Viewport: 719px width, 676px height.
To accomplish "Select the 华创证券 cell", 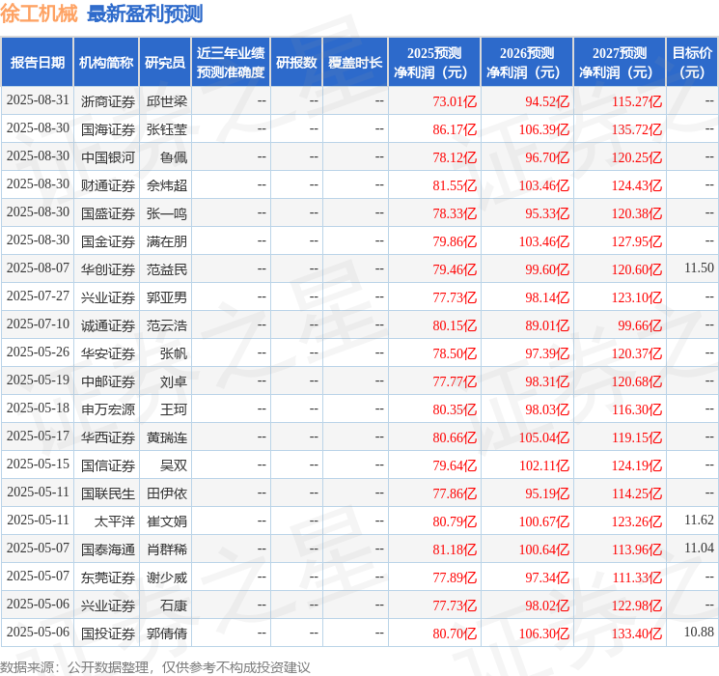I will (x=108, y=269).
